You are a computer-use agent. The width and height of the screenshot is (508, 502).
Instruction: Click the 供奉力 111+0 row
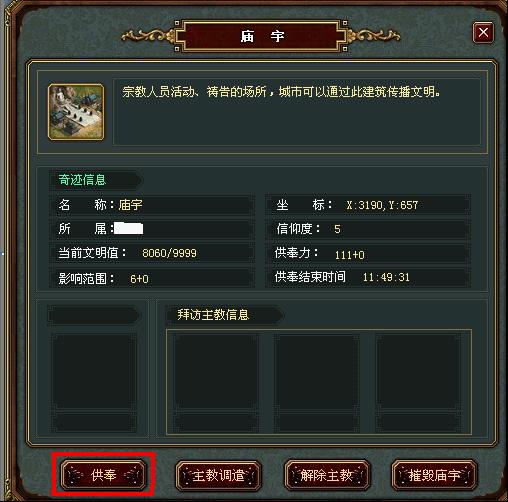click(368, 254)
